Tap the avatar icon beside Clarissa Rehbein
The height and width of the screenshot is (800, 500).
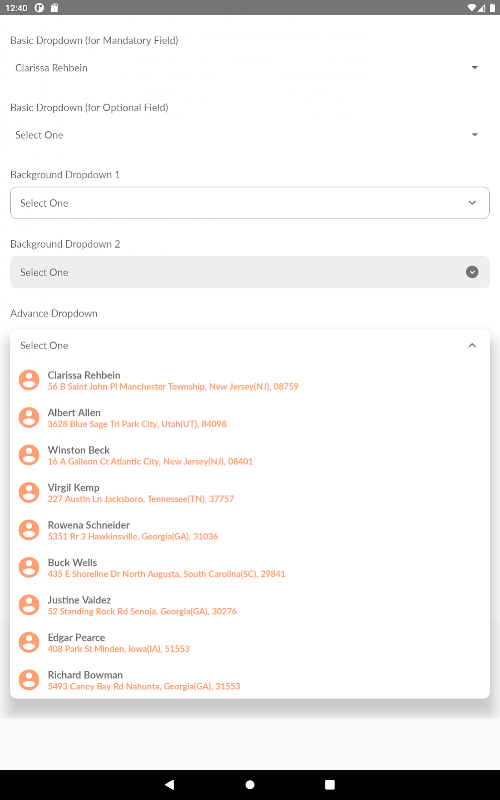tap(29, 380)
